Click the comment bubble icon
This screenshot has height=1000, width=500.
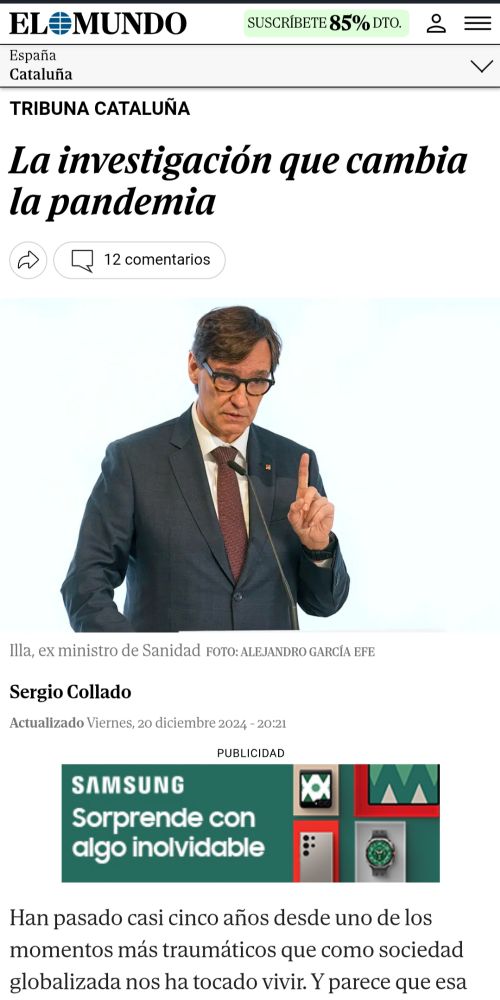[x=82, y=260]
